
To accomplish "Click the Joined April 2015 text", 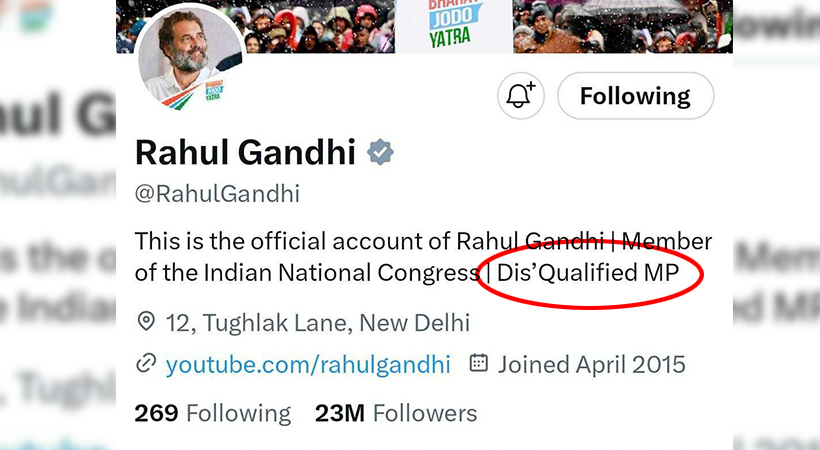I will pos(592,364).
